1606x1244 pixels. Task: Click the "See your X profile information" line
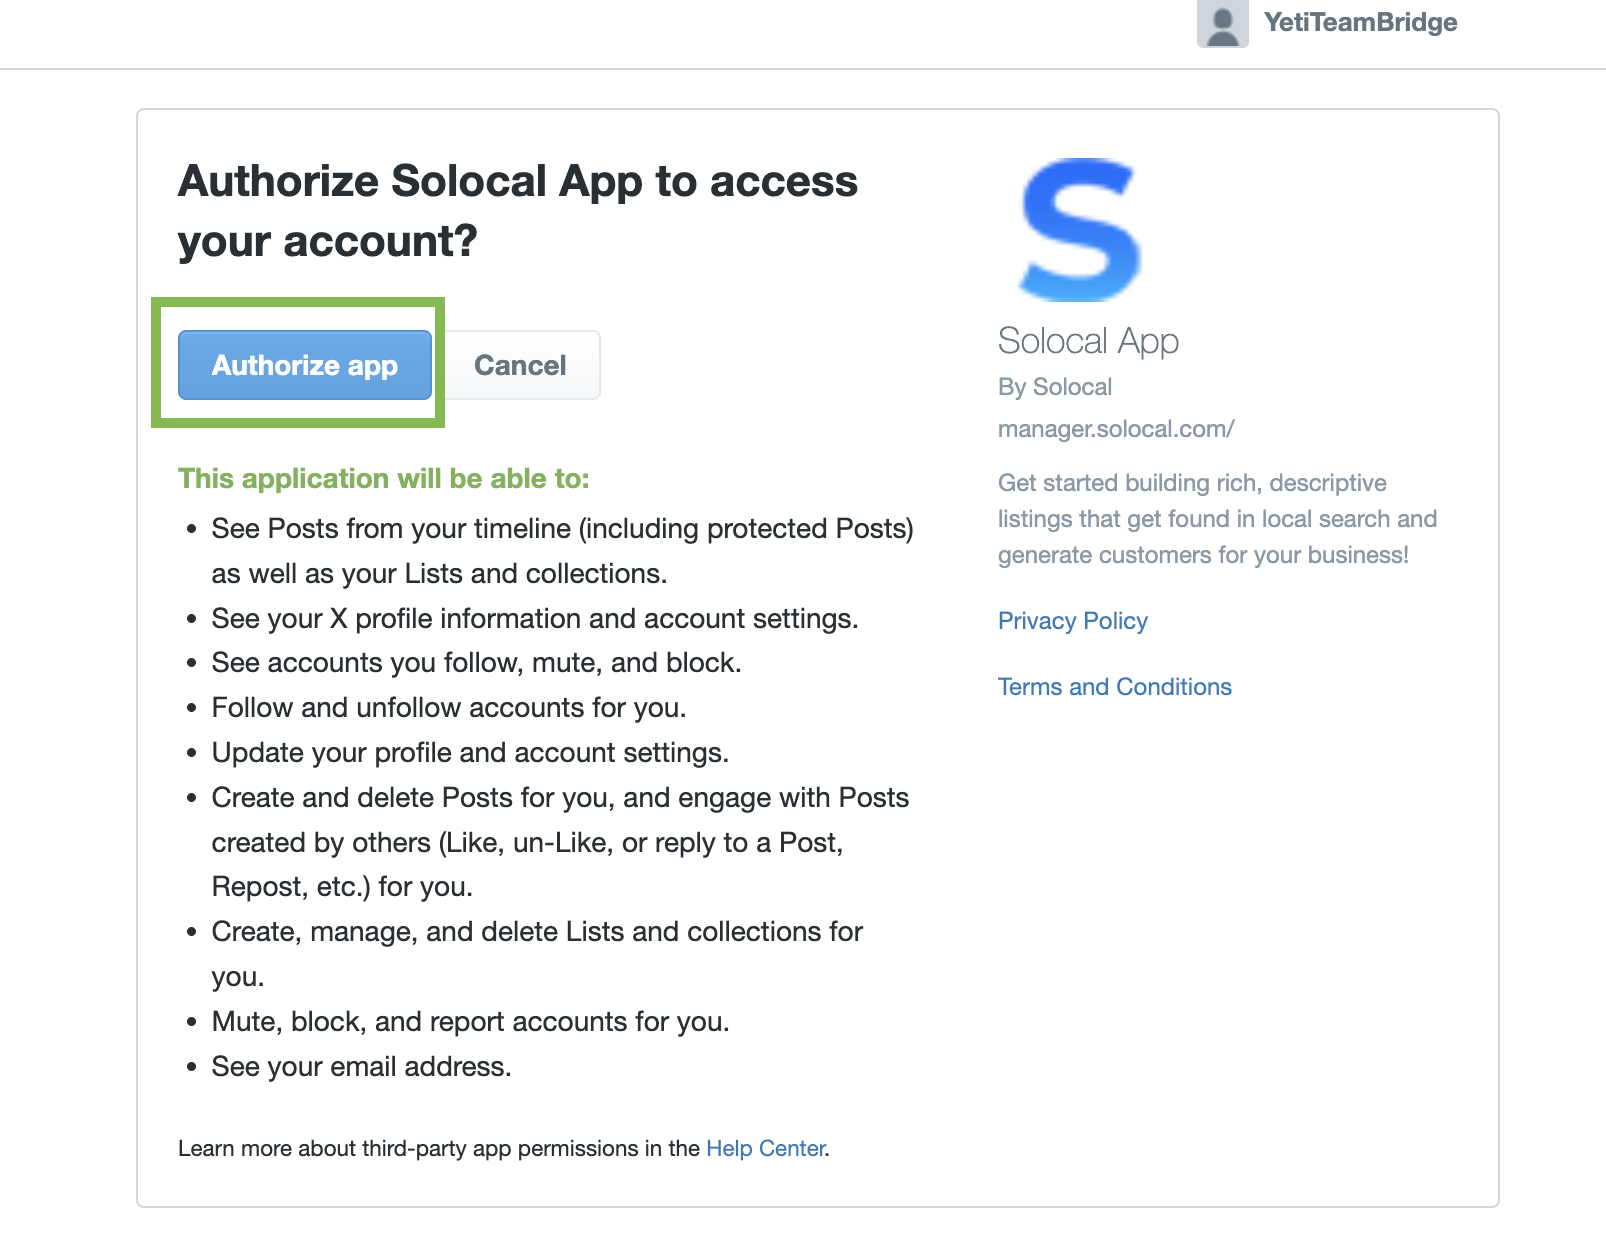(534, 619)
